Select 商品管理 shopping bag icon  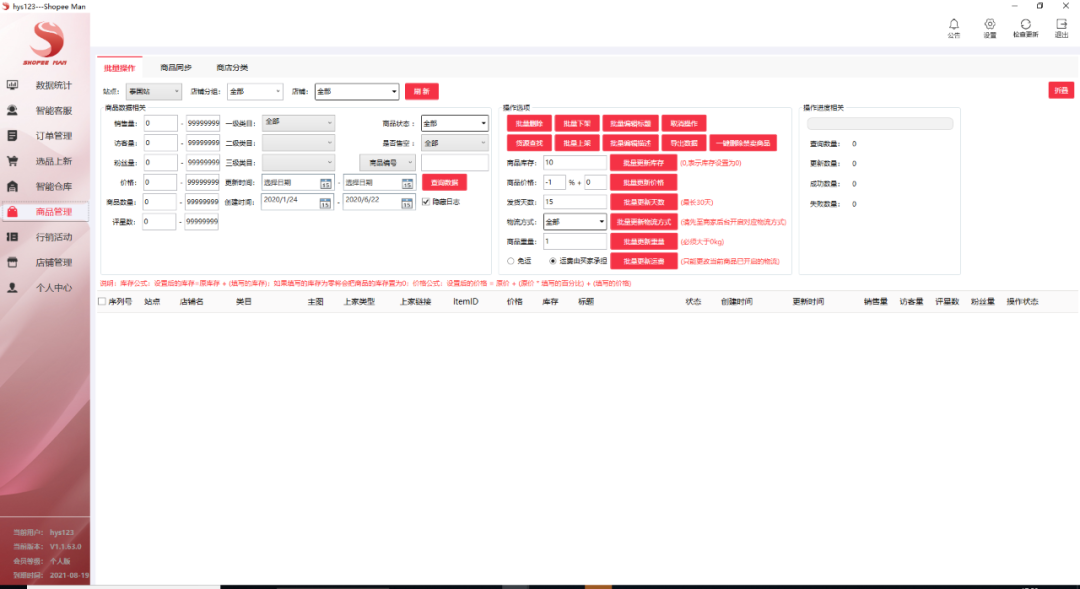tap(12, 211)
